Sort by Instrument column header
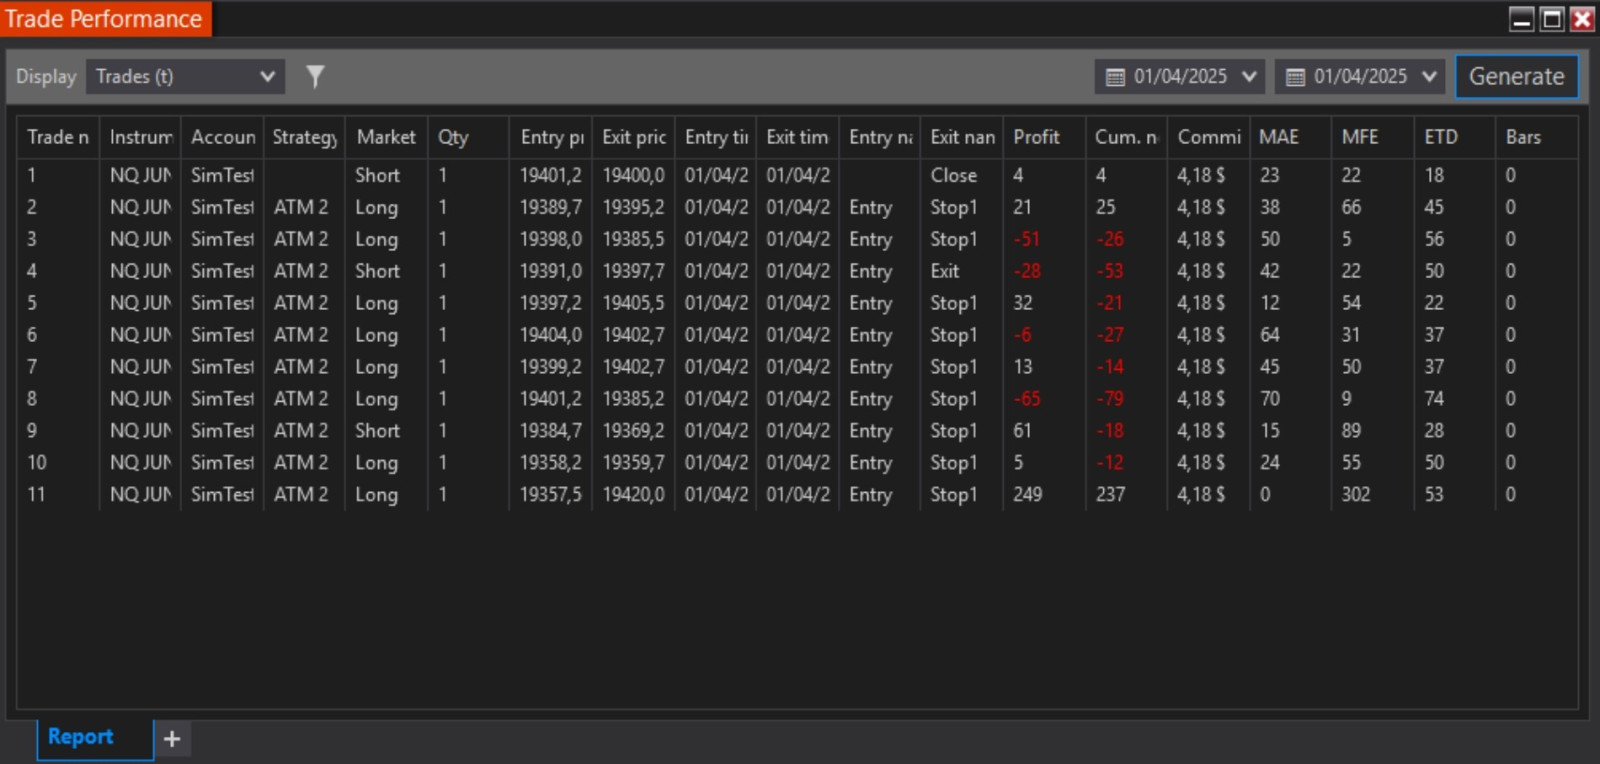 (x=140, y=137)
